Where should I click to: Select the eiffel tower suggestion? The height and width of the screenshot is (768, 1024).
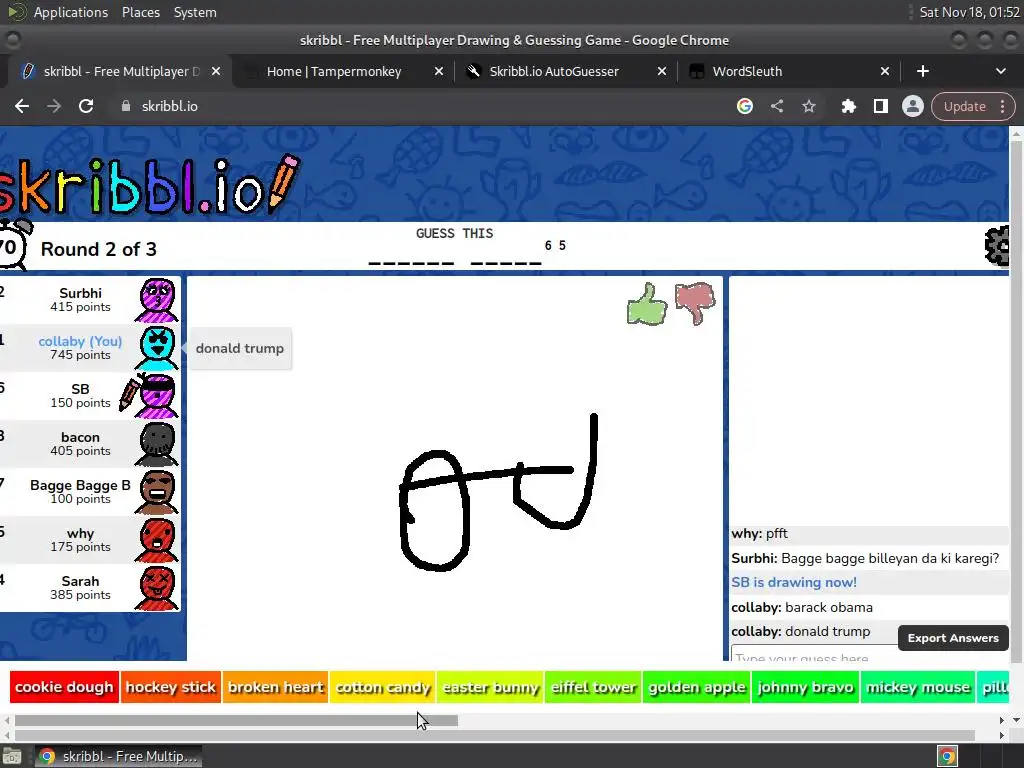[x=593, y=687]
